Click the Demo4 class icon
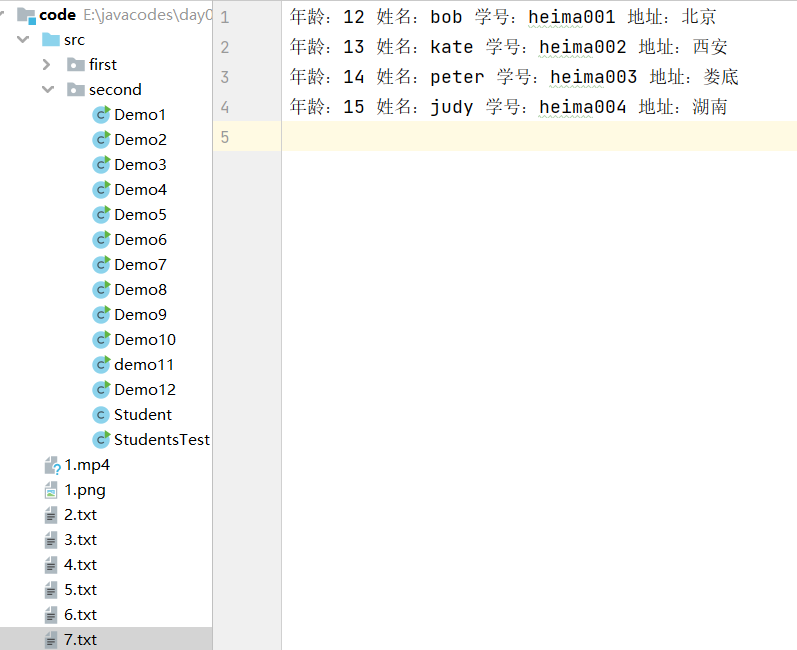 (x=101, y=190)
